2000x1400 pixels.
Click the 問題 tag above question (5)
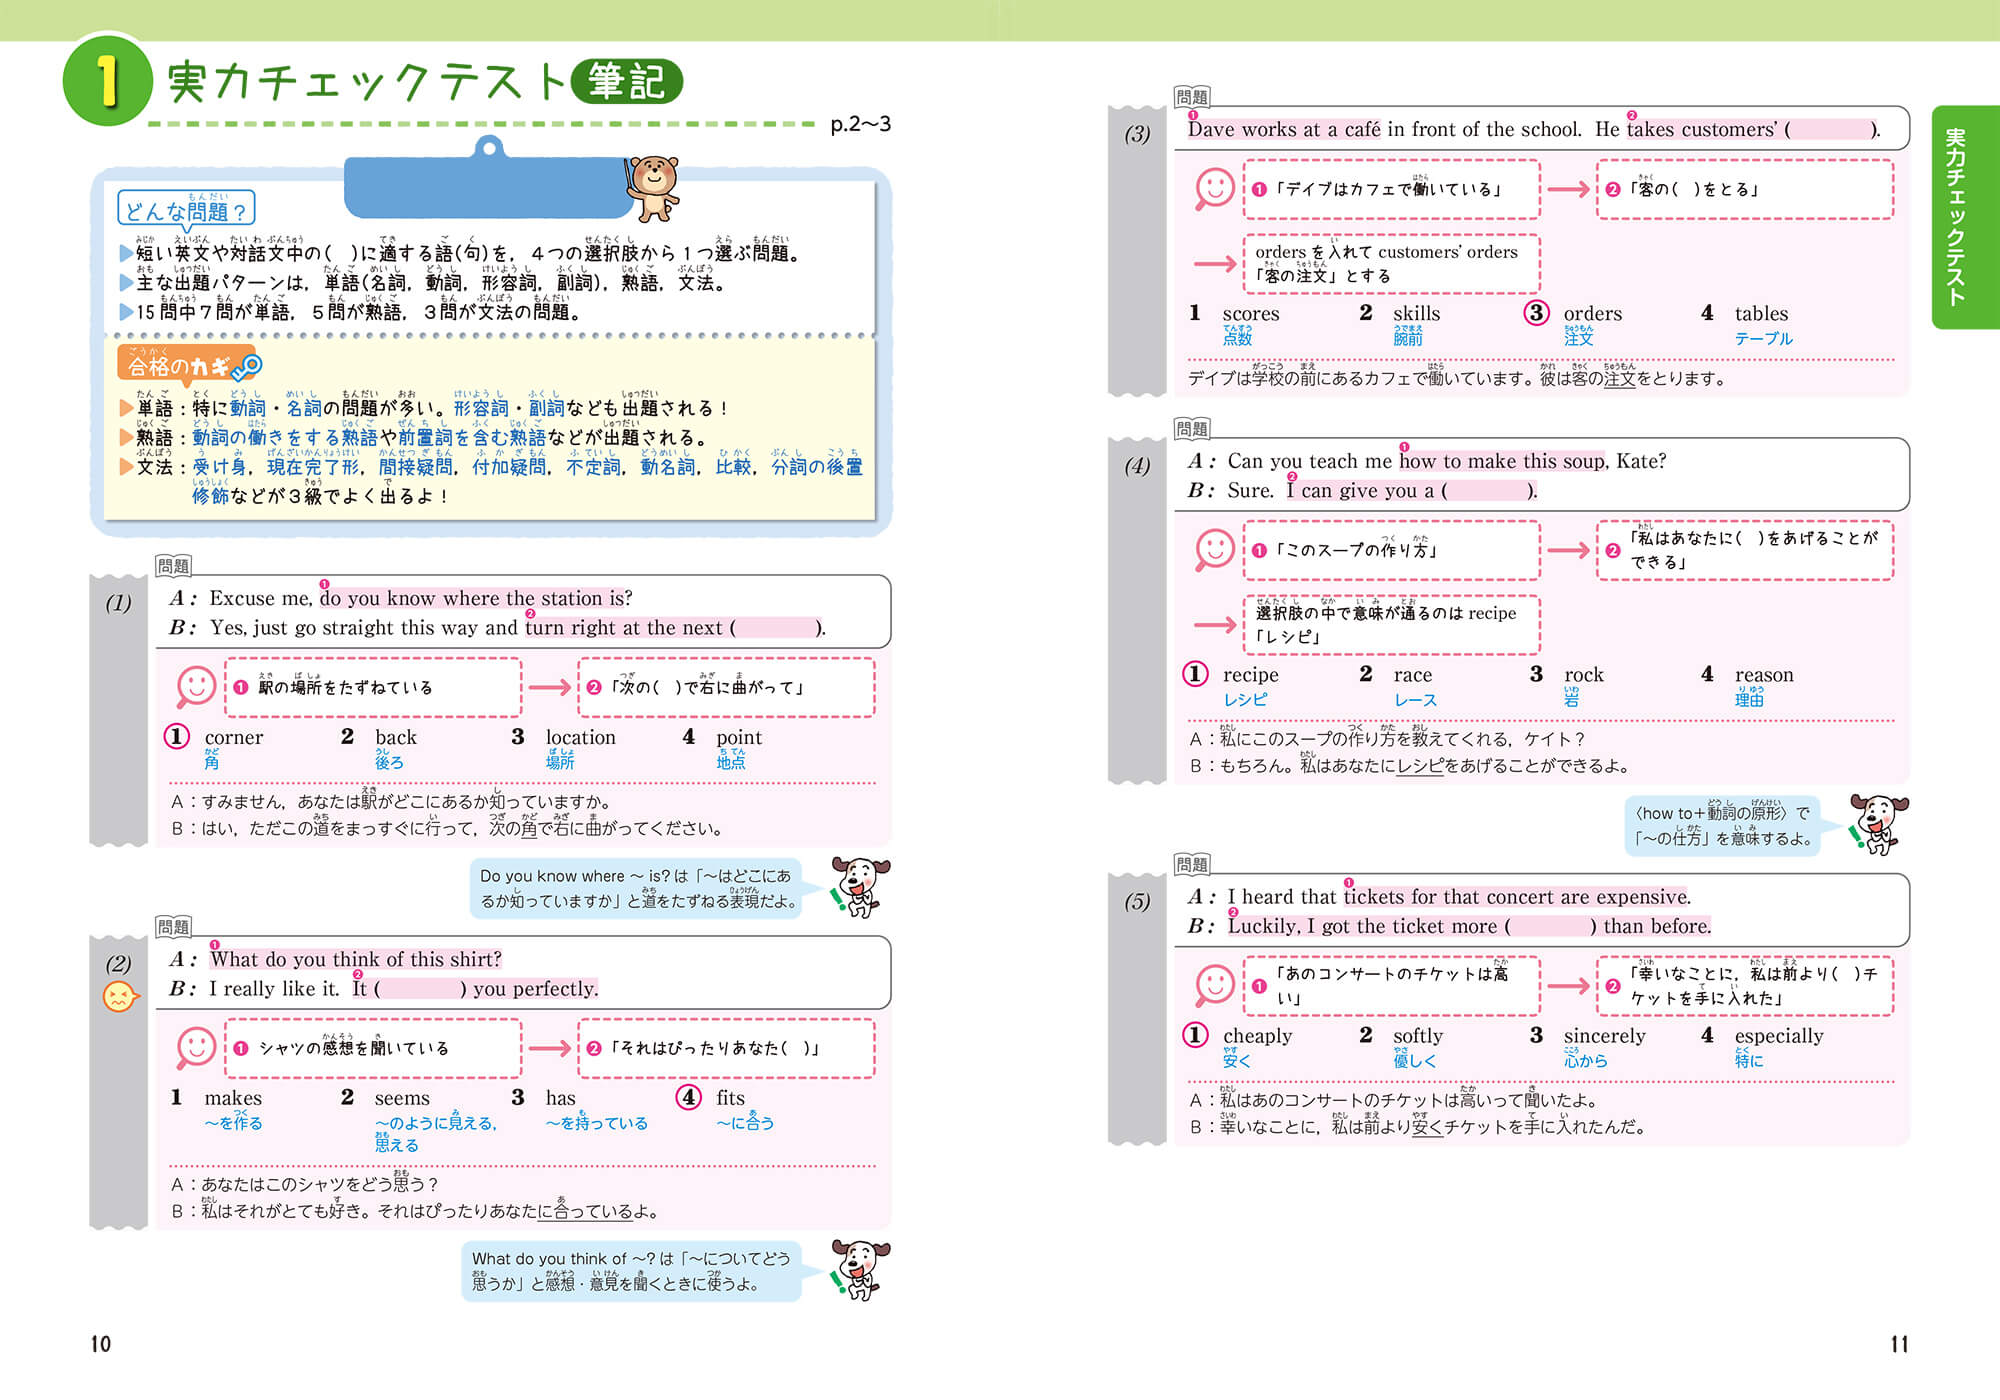1192,865
